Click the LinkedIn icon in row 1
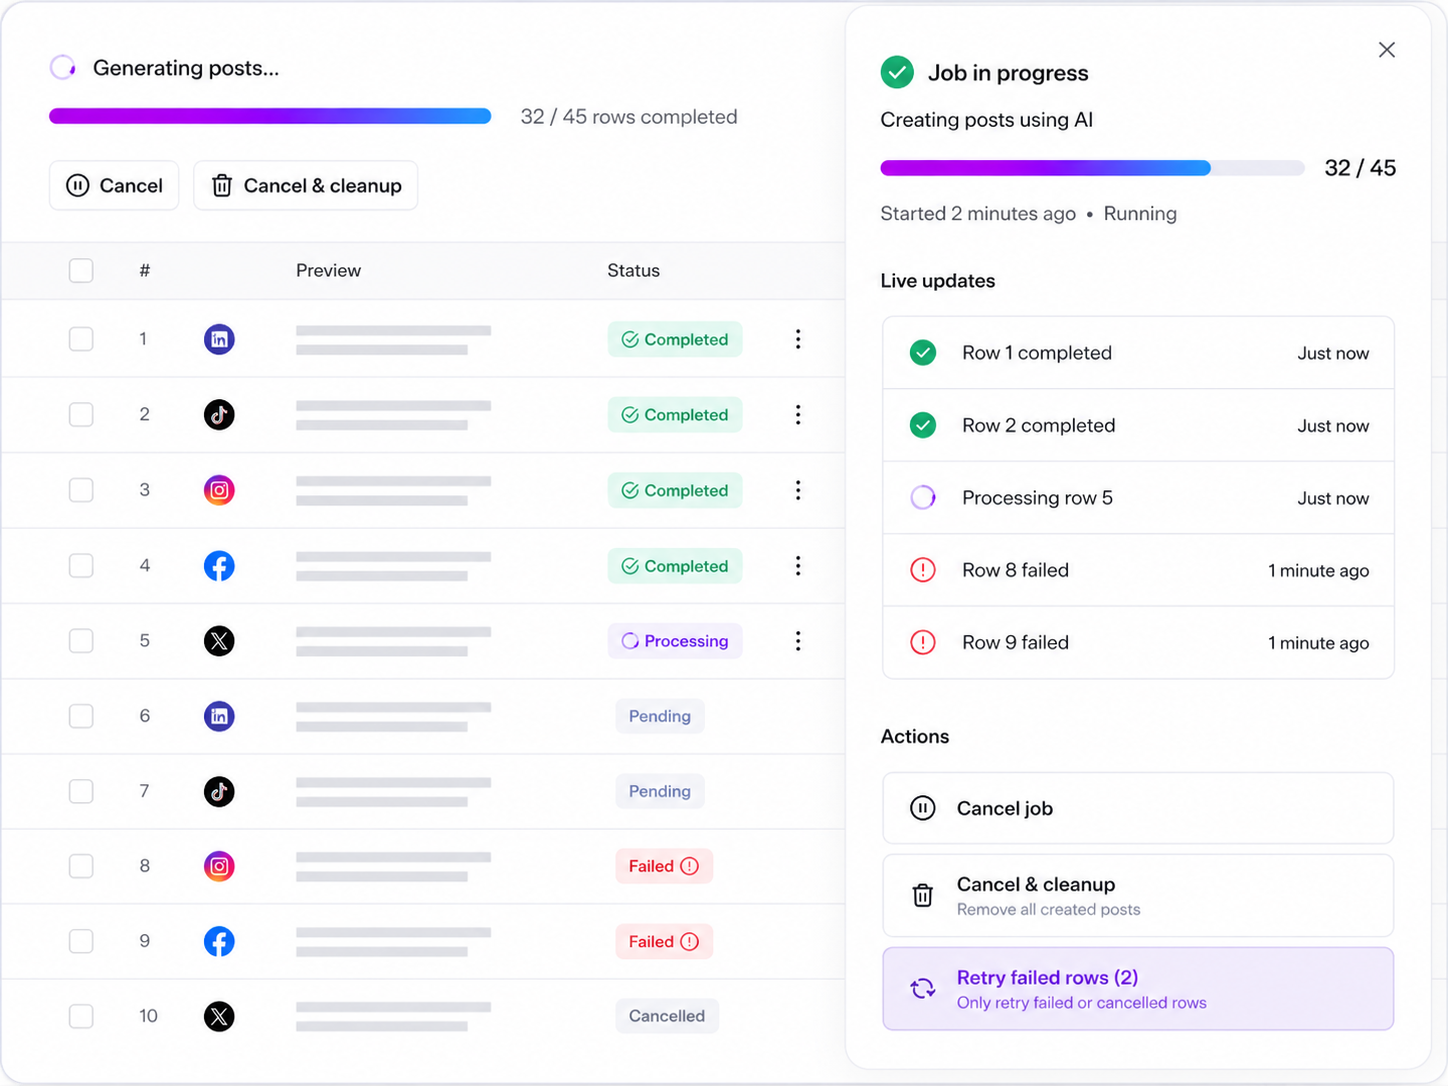The image size is (1448, 1086). pyautogui.click(x=219, y=339)
